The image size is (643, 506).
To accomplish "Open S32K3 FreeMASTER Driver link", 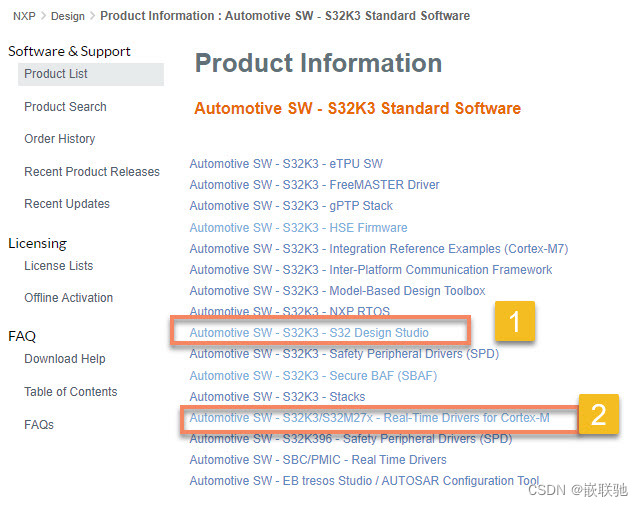I will coord(314,185).
